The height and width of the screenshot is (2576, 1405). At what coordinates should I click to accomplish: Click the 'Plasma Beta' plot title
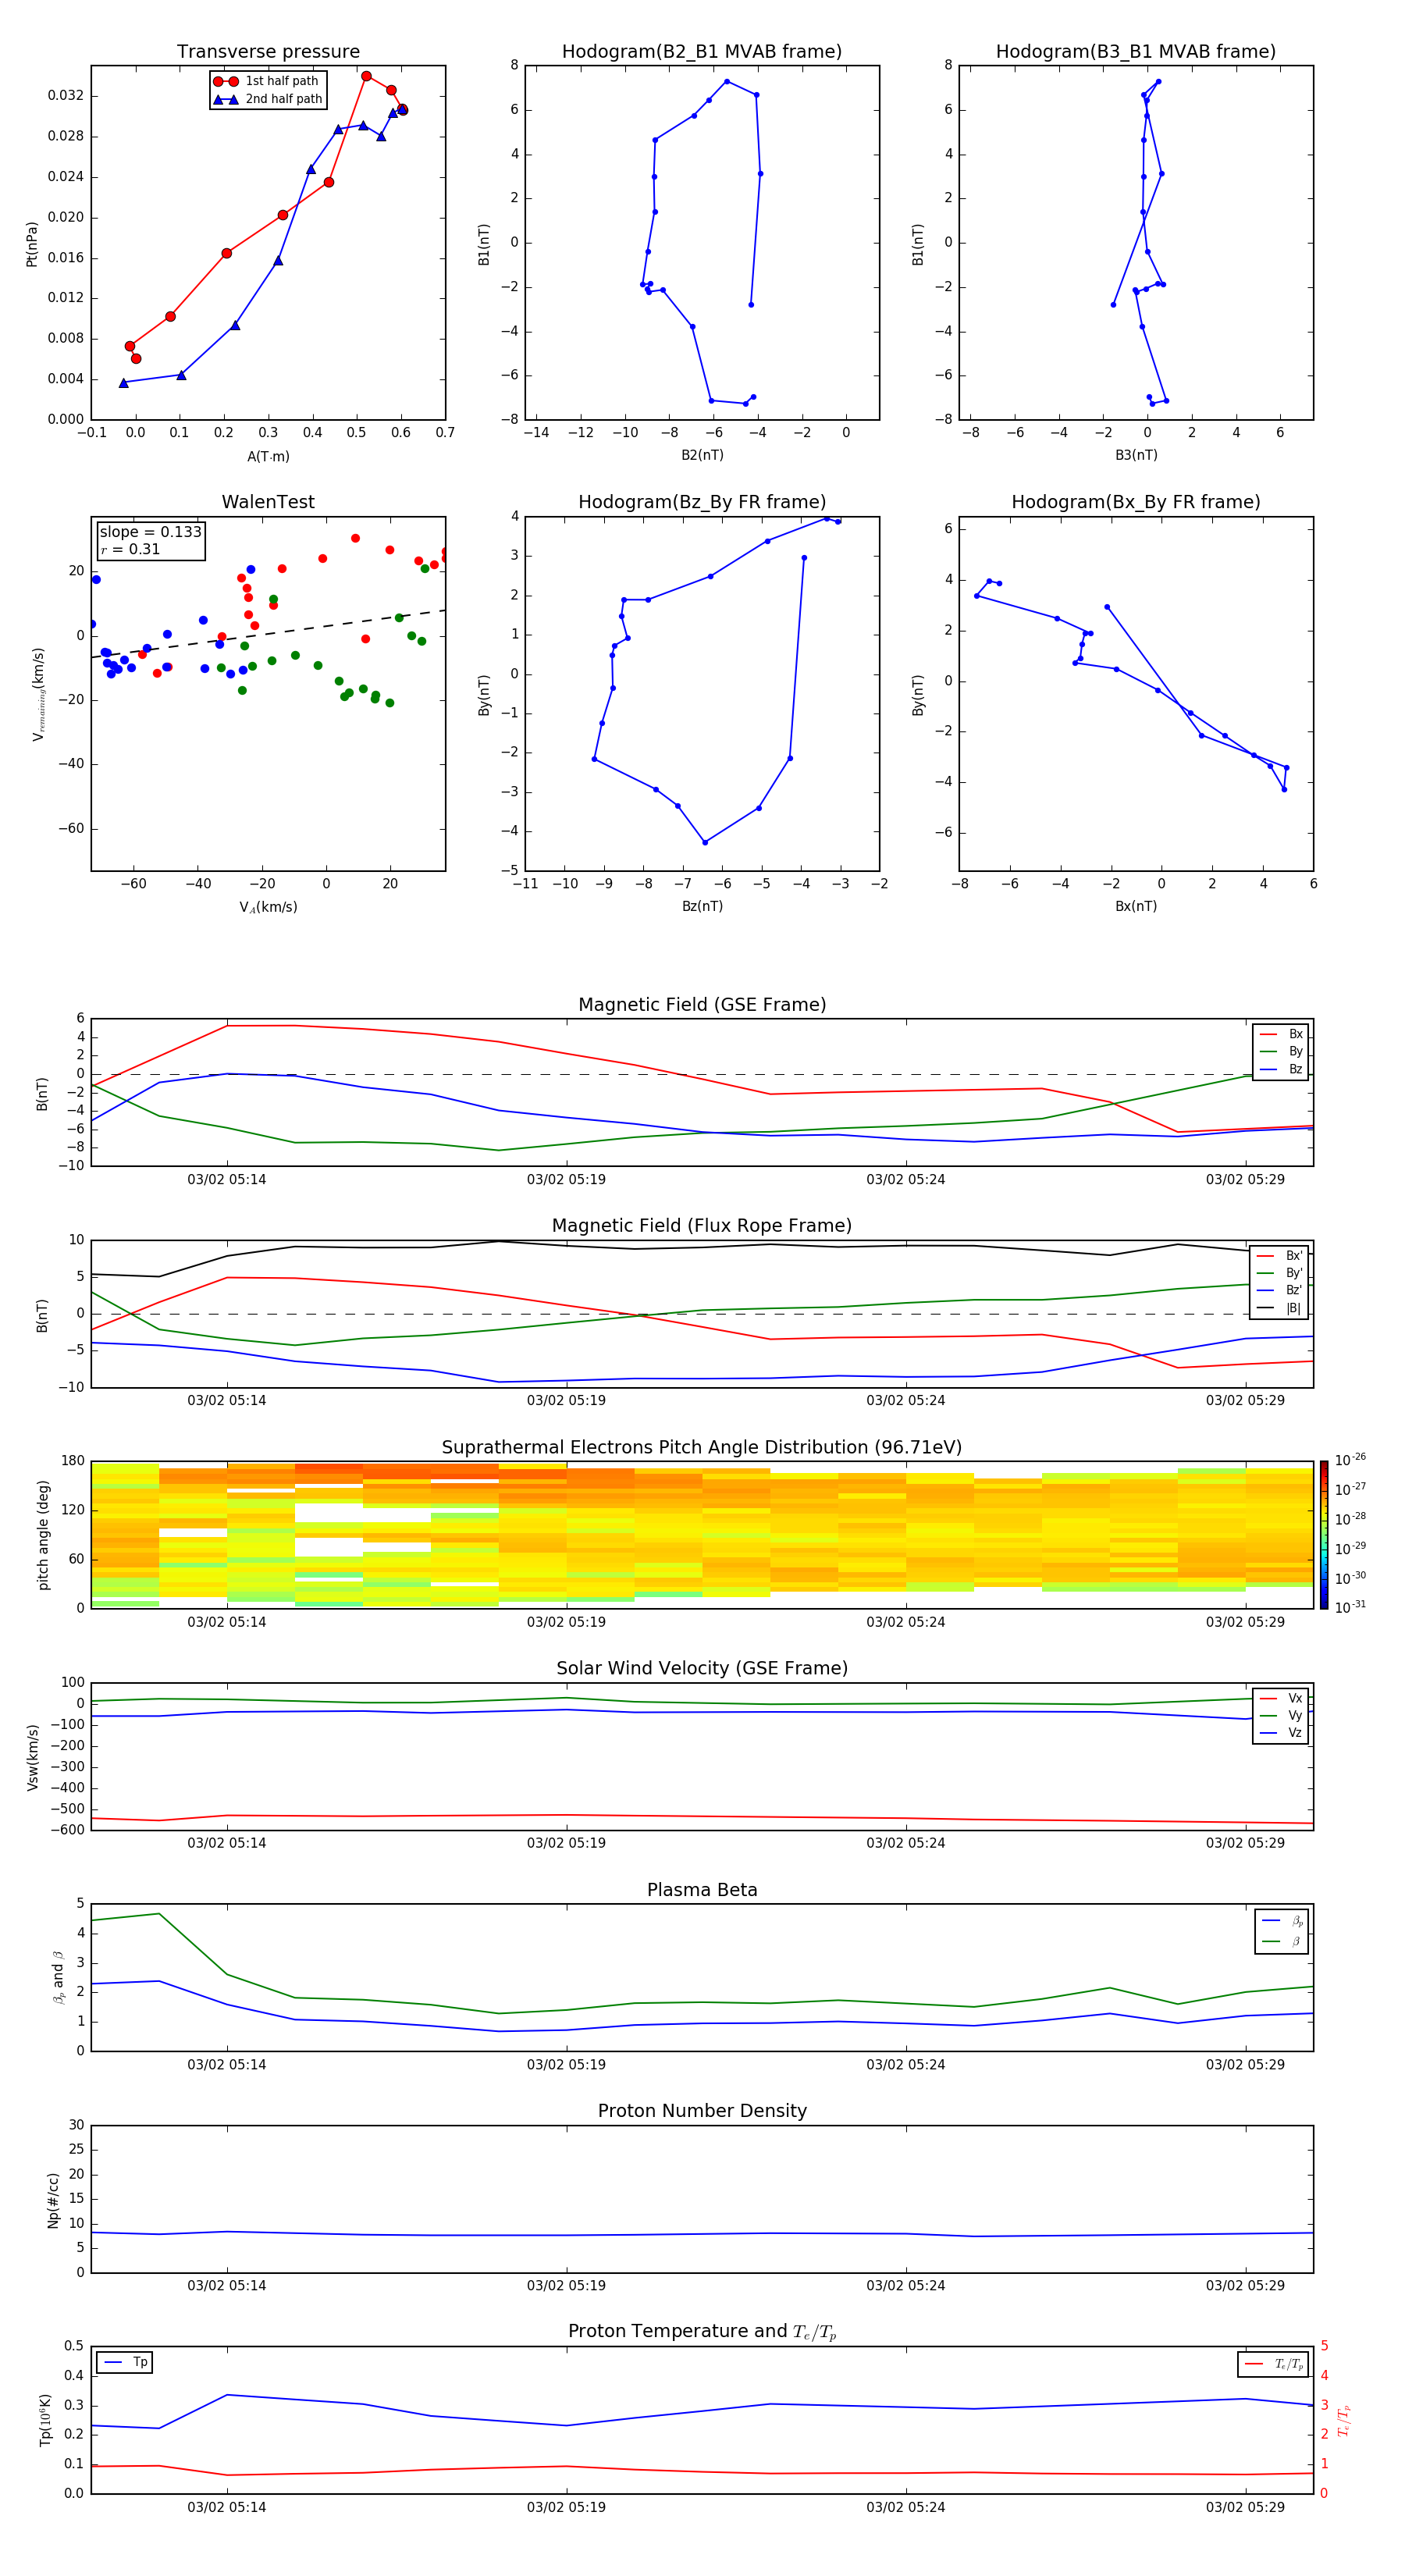(x=702, y=1890)
